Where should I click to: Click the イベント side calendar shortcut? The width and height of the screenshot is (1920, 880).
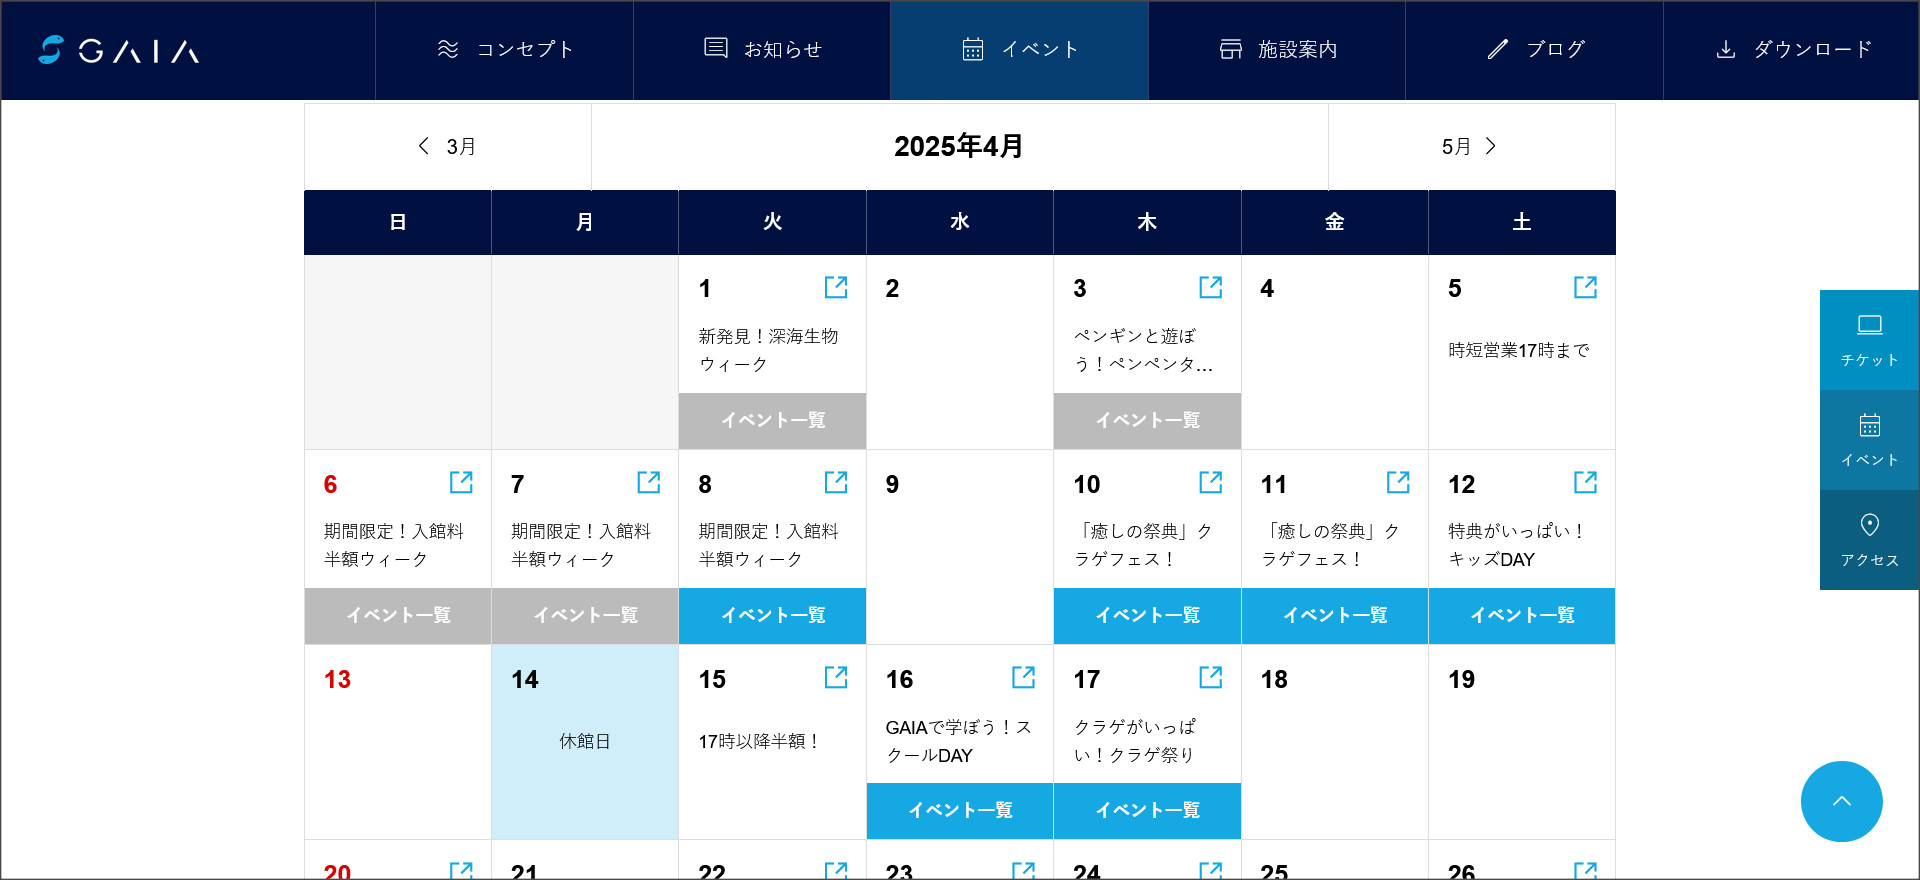click(1869, 440)
